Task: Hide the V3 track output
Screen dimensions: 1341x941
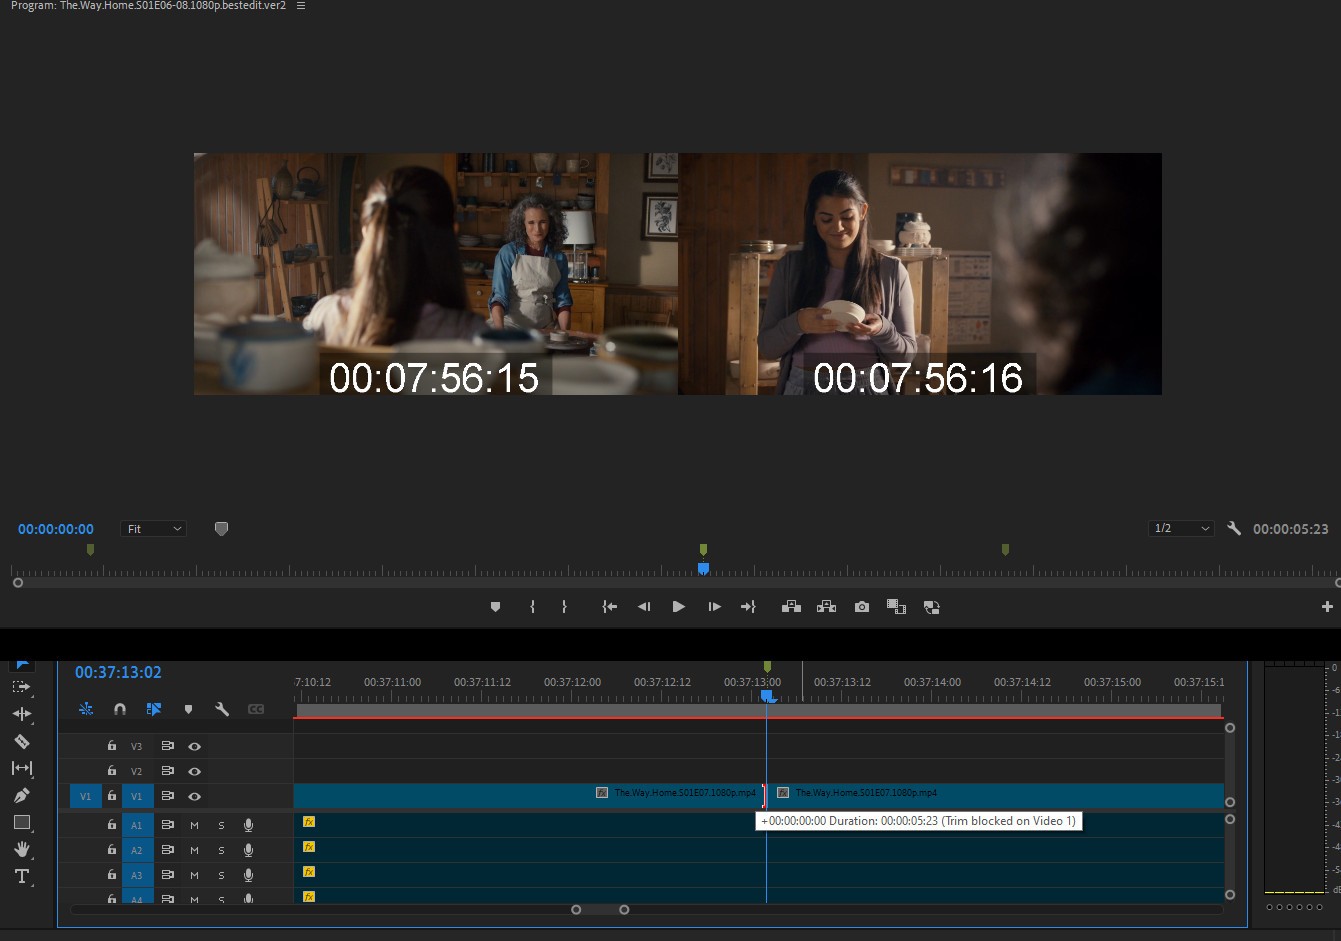Action: [x=194, y=746]
